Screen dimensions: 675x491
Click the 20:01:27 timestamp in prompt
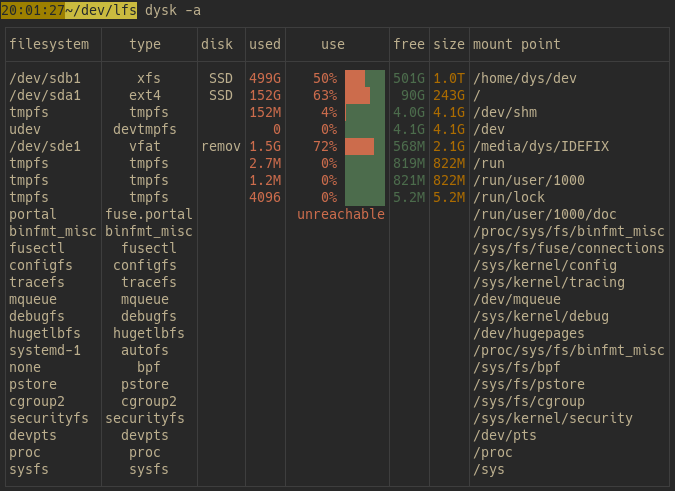(33, 10)
